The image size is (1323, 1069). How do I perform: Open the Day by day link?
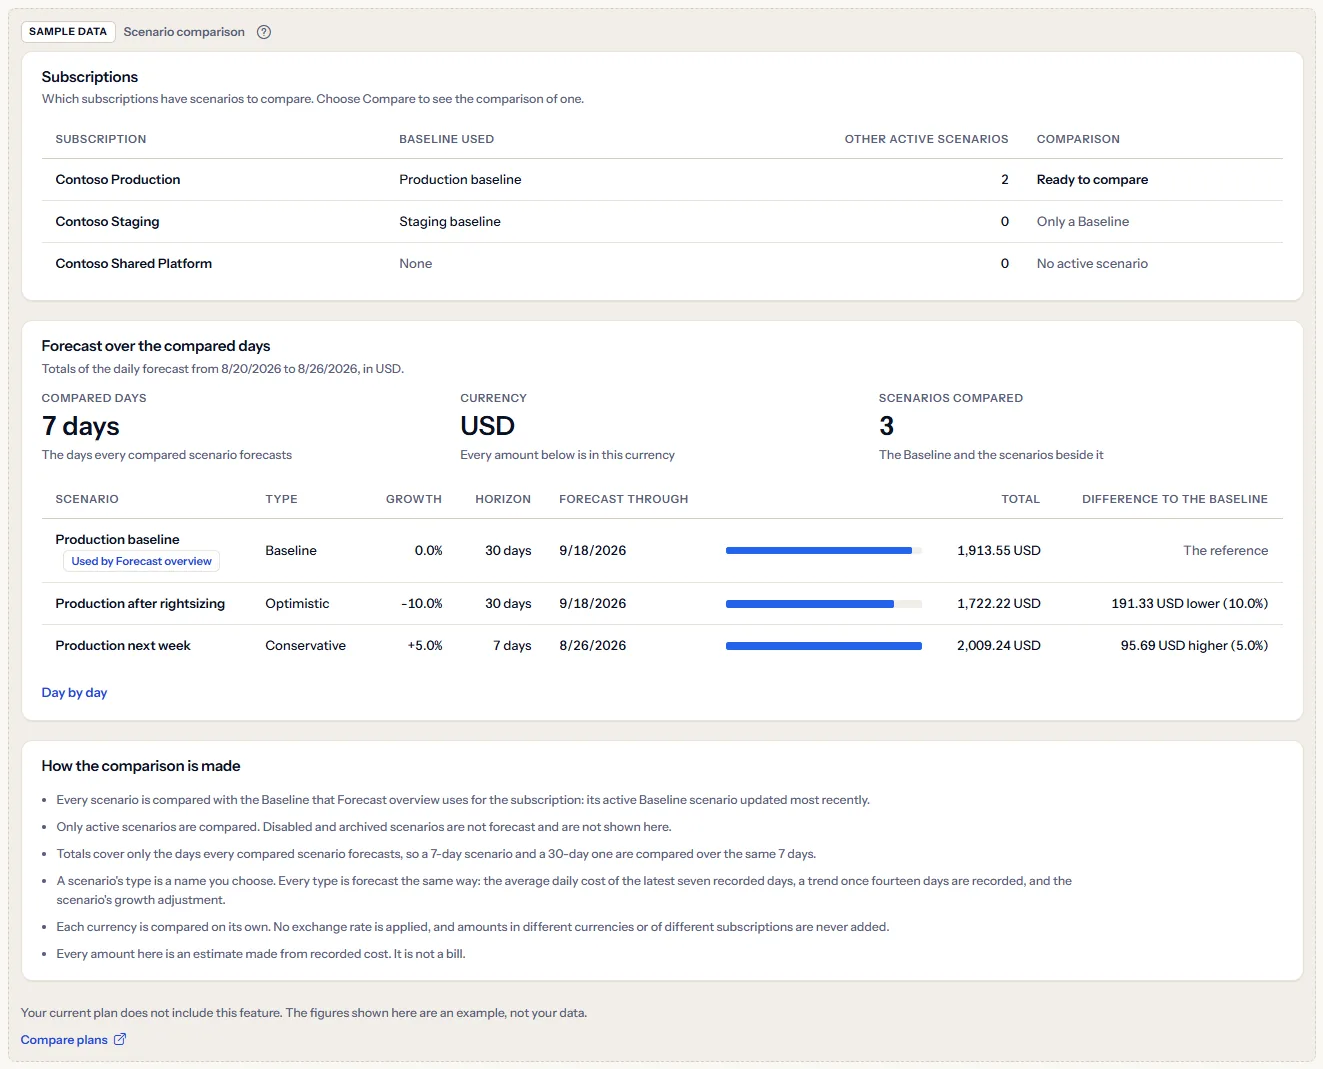[x=74, y=693]
